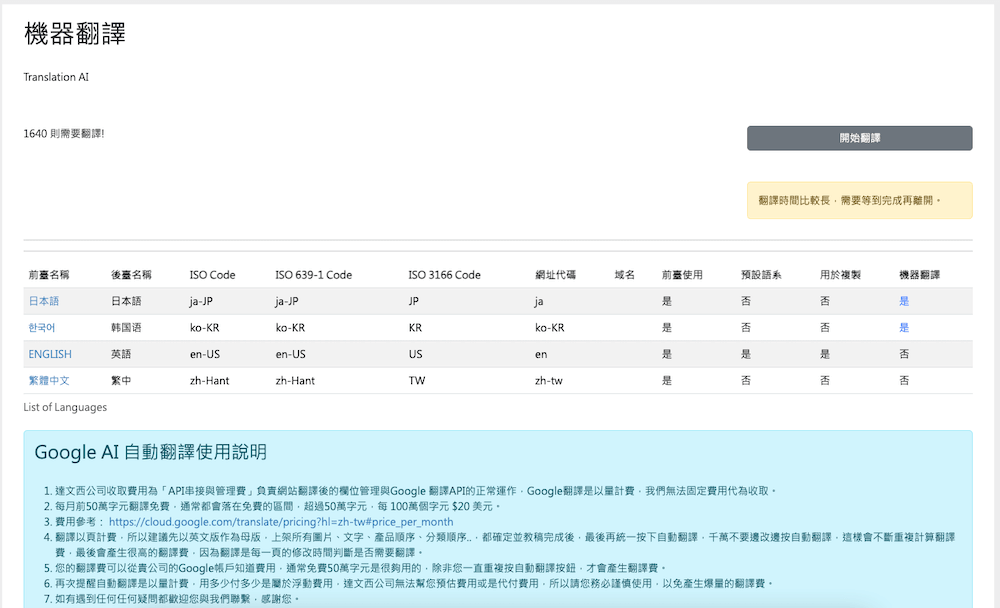This screenshot has height=608, width=1000.
Task: Click the 繁中 back-end name cell
Action: click(x=121, y=380)
